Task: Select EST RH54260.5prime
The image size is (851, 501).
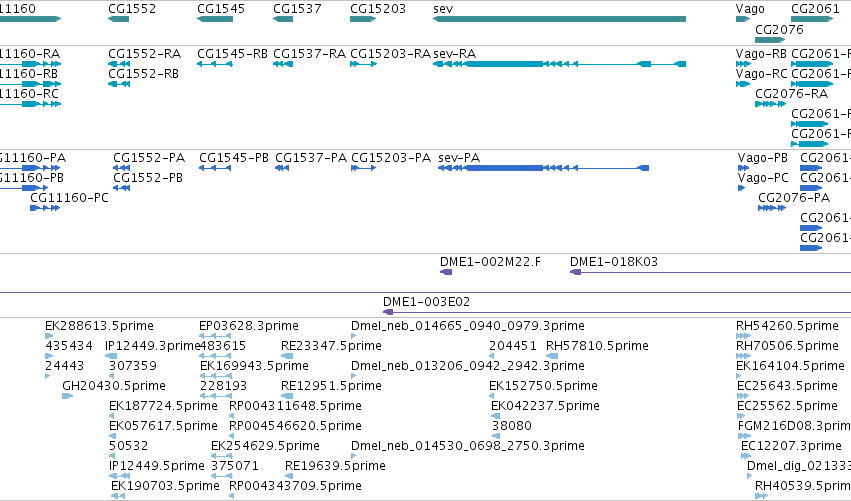Action: (743, 336)
